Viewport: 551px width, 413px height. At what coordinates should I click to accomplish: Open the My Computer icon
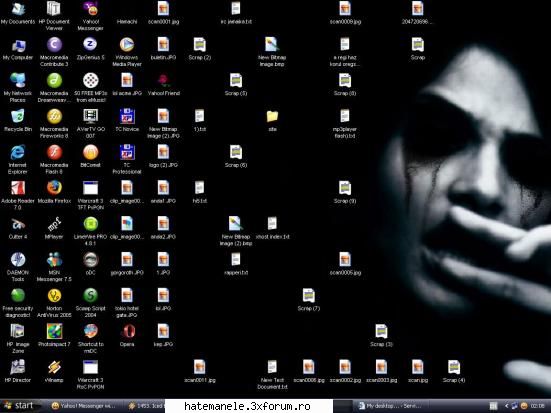click(18, 49)
